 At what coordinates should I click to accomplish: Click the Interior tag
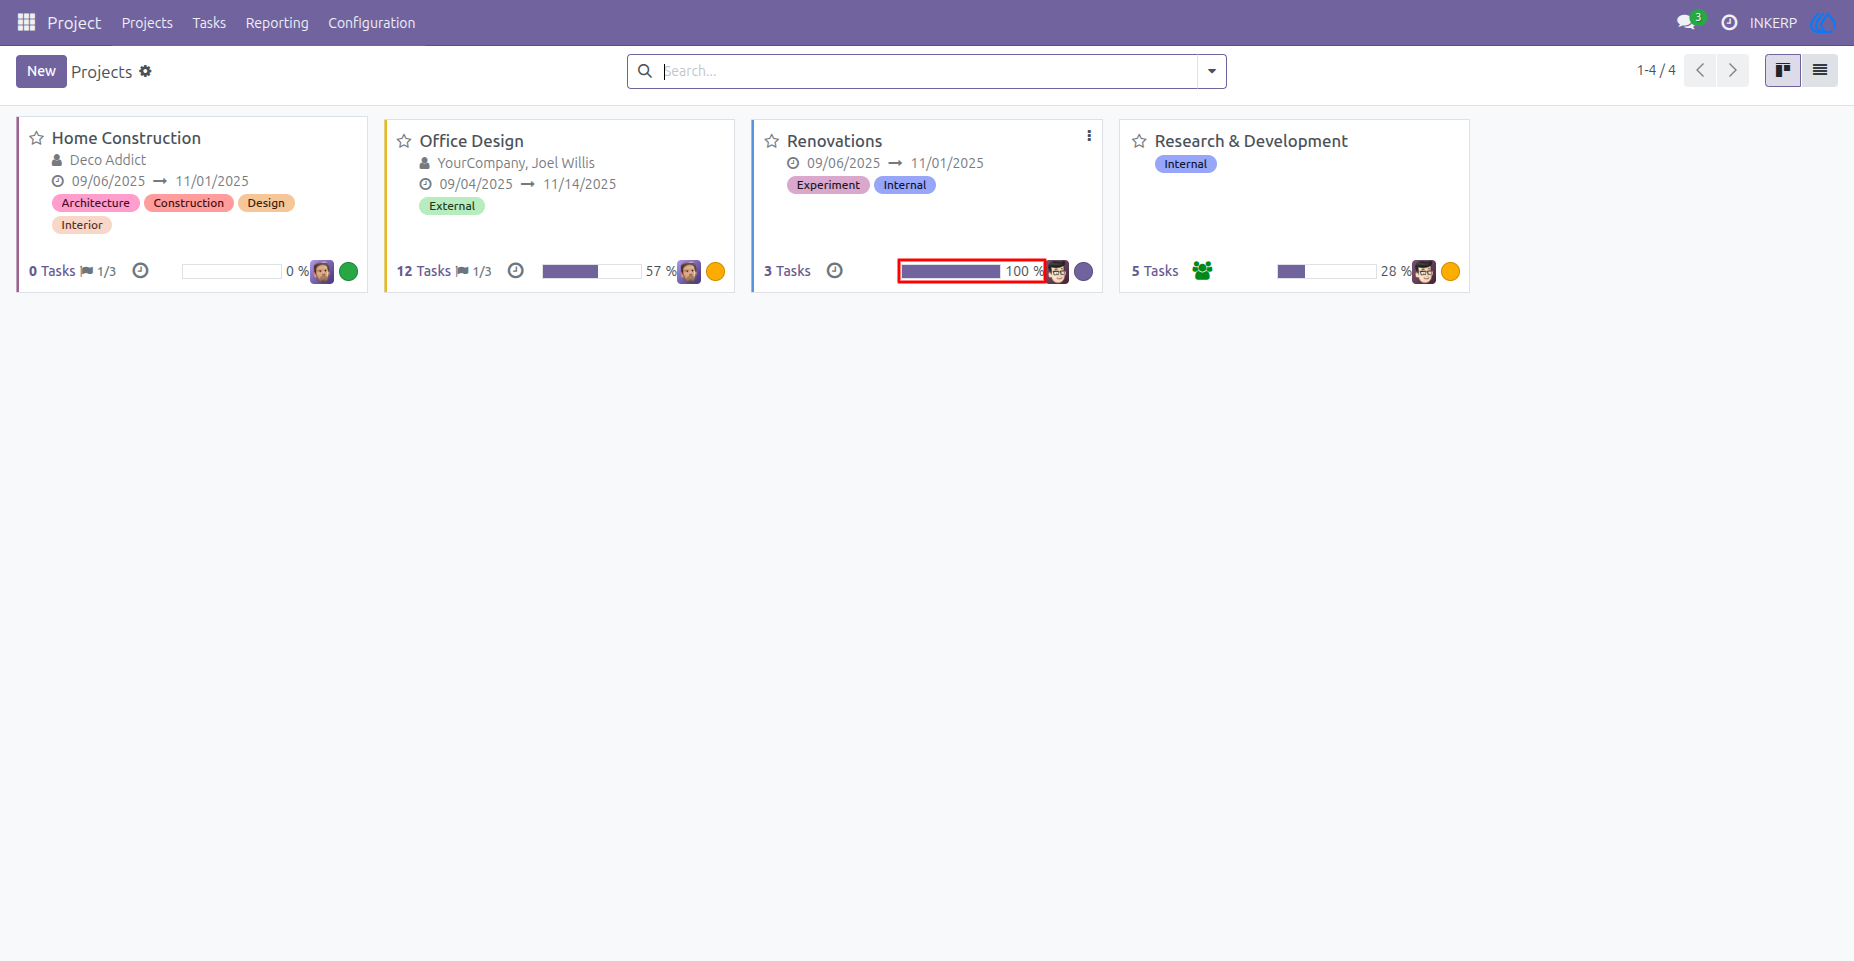pos(82,225)
